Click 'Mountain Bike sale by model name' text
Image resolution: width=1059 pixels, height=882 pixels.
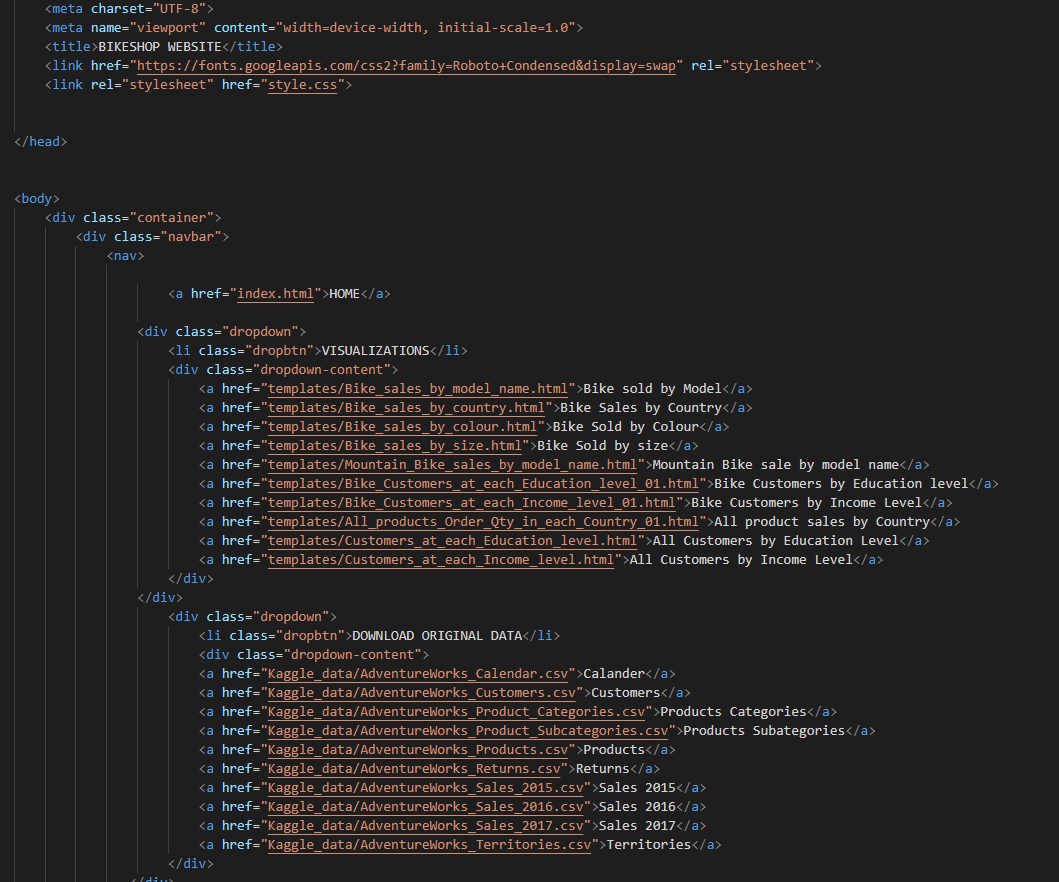pos(775,464)
